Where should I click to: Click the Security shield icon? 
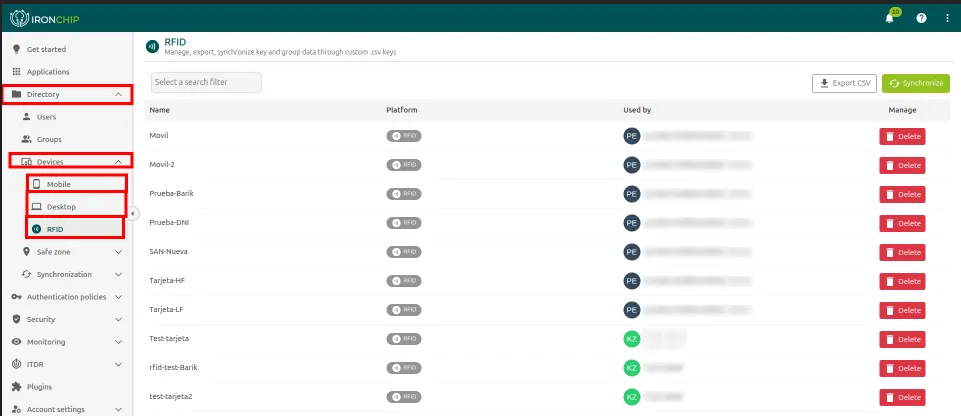(x=17, y=319)
